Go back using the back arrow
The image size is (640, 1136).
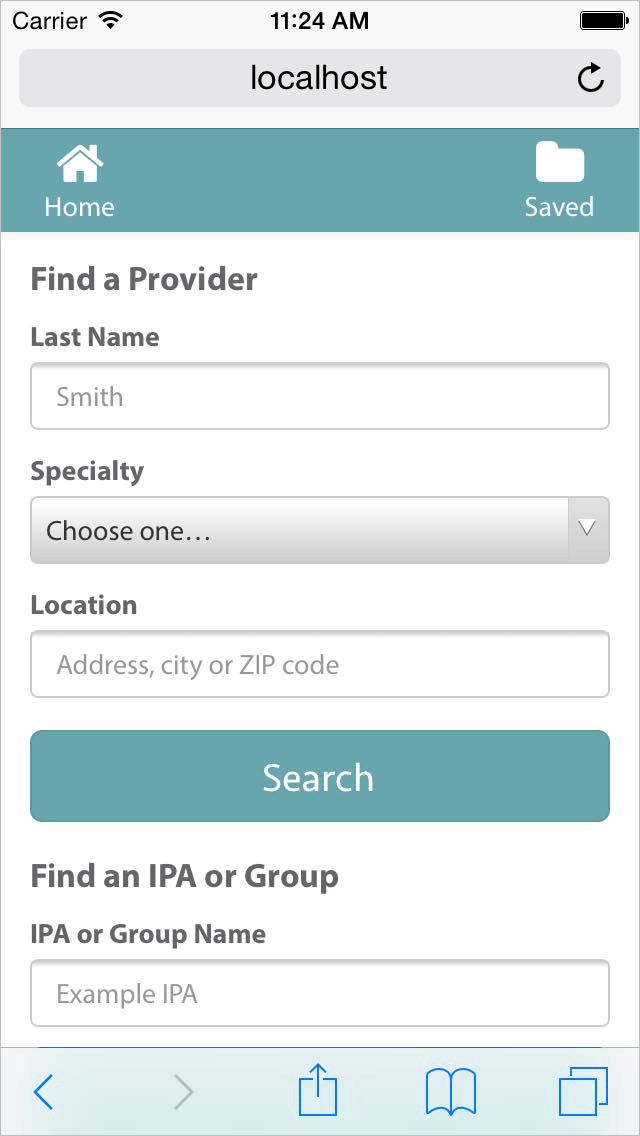[x=44, y=1092]
